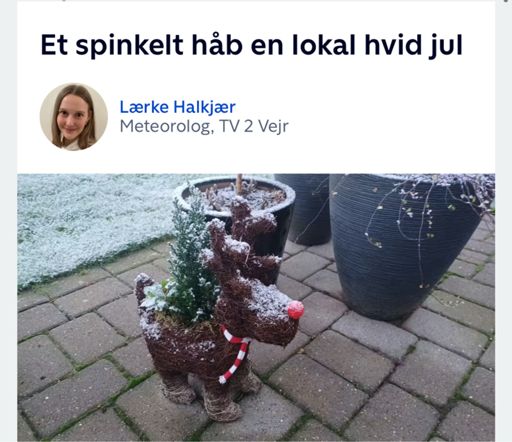The width and height of the screenshot is (512, 442).
Task: Click the red and white striped scarf
Action: tap(234, 353)
